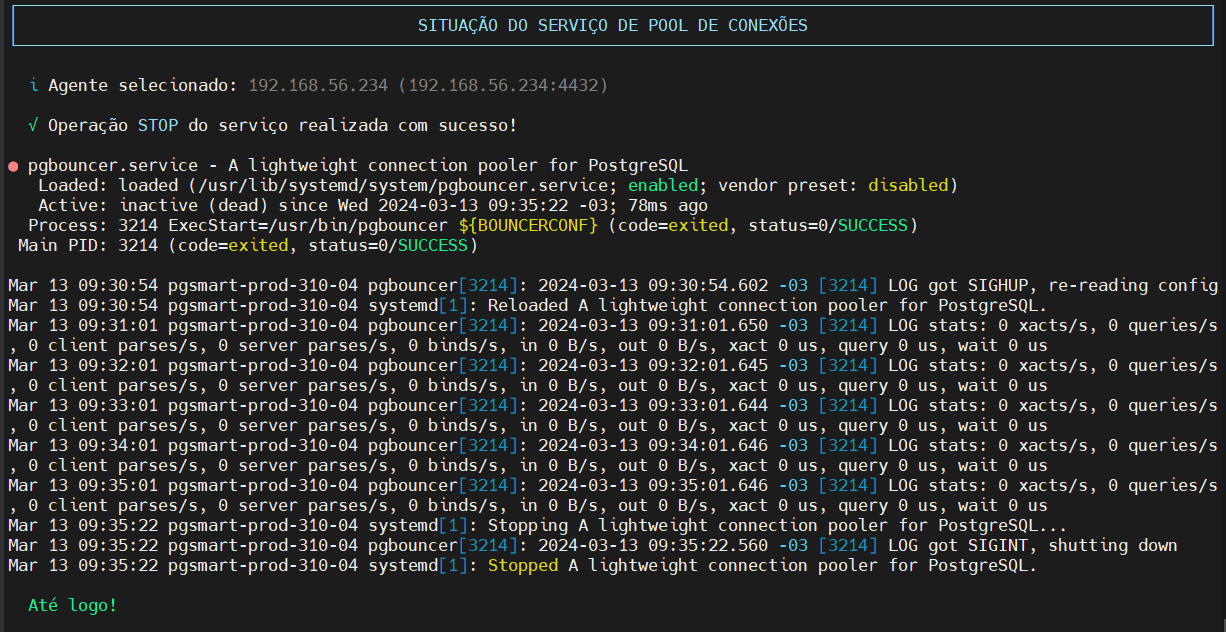
Task: Click the green "enabled" status word
Action: 663,185
